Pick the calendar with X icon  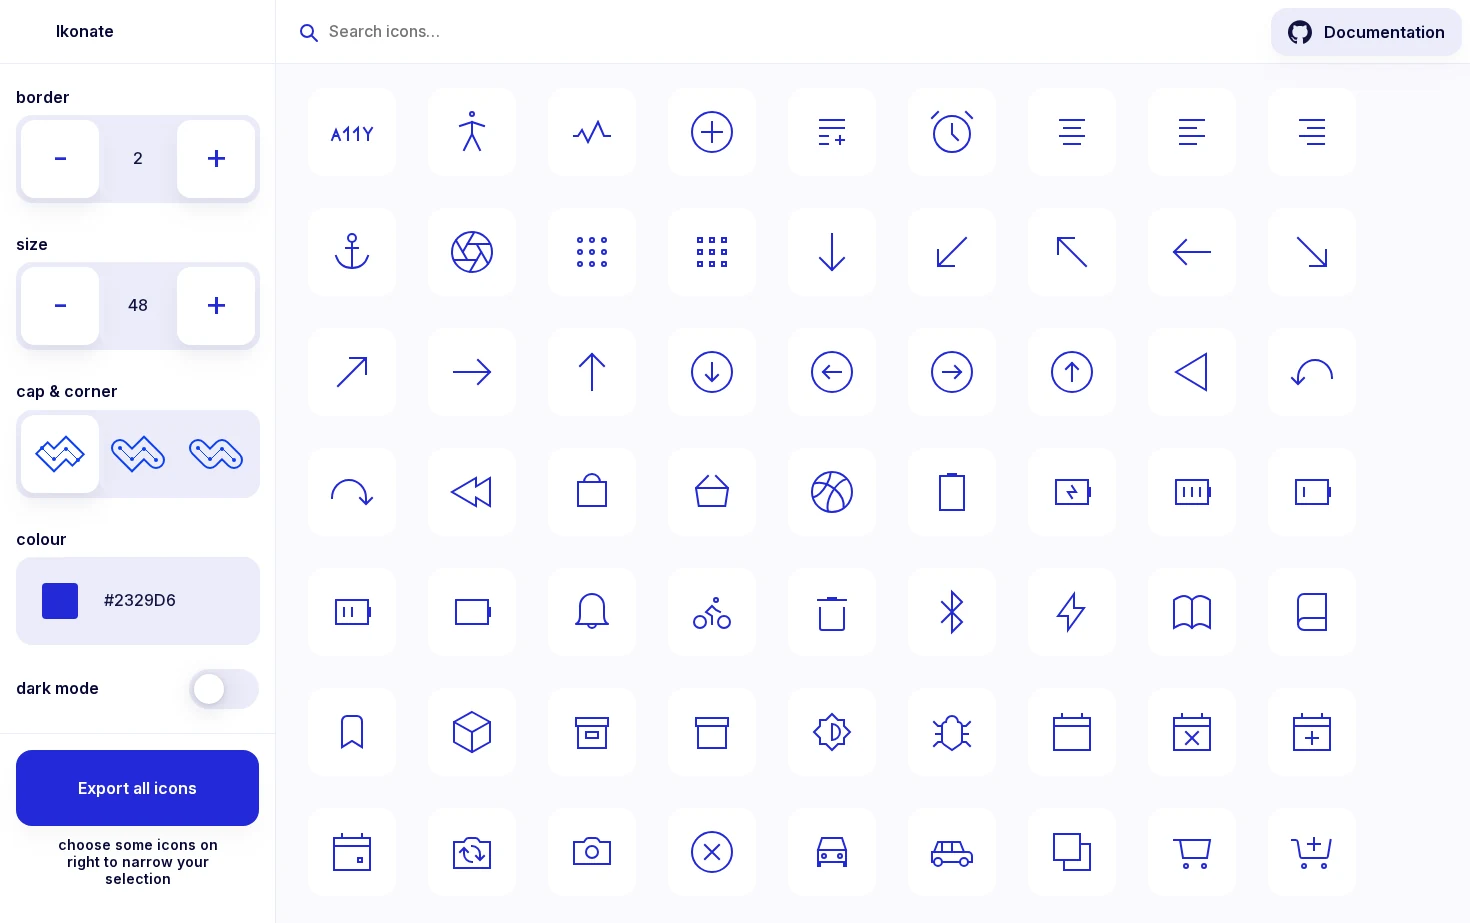[x=1192, y=732]
